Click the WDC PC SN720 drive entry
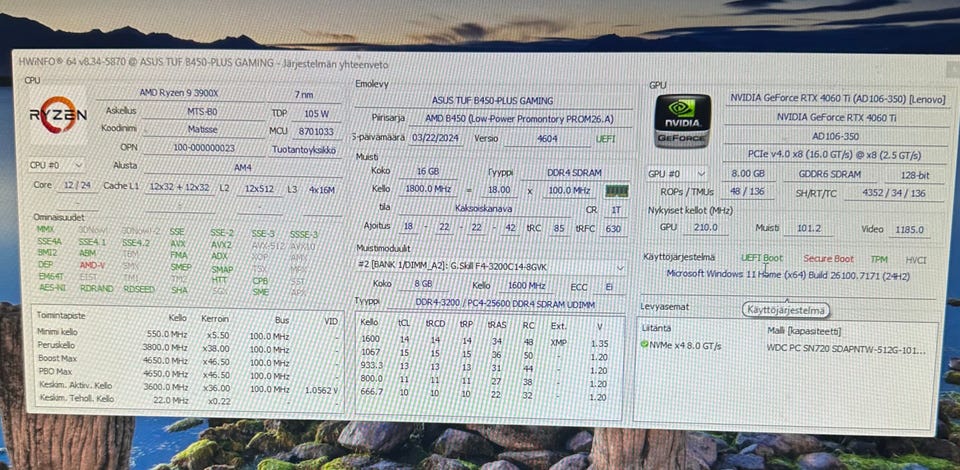Image resolution: width=960 pixels, height=470 pixels. pos(846,349)
